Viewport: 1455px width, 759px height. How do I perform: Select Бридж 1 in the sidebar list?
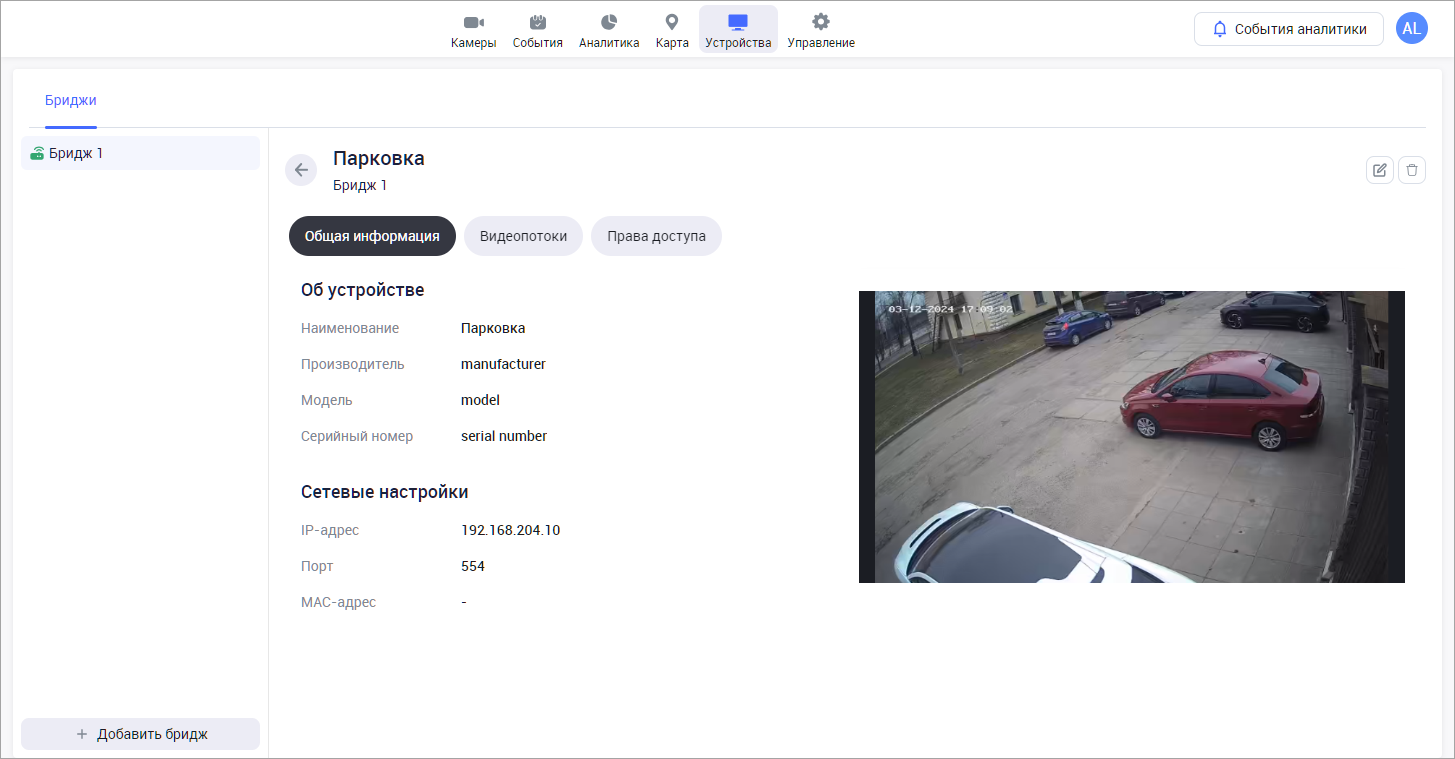click(140, 153)
